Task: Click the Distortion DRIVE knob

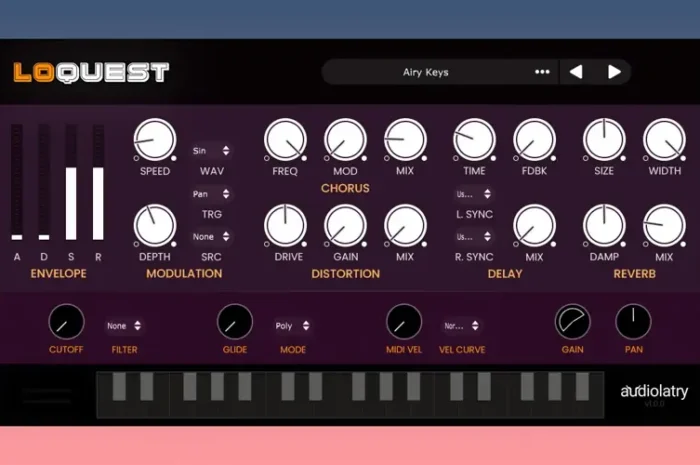Action: tap(285, 226)
